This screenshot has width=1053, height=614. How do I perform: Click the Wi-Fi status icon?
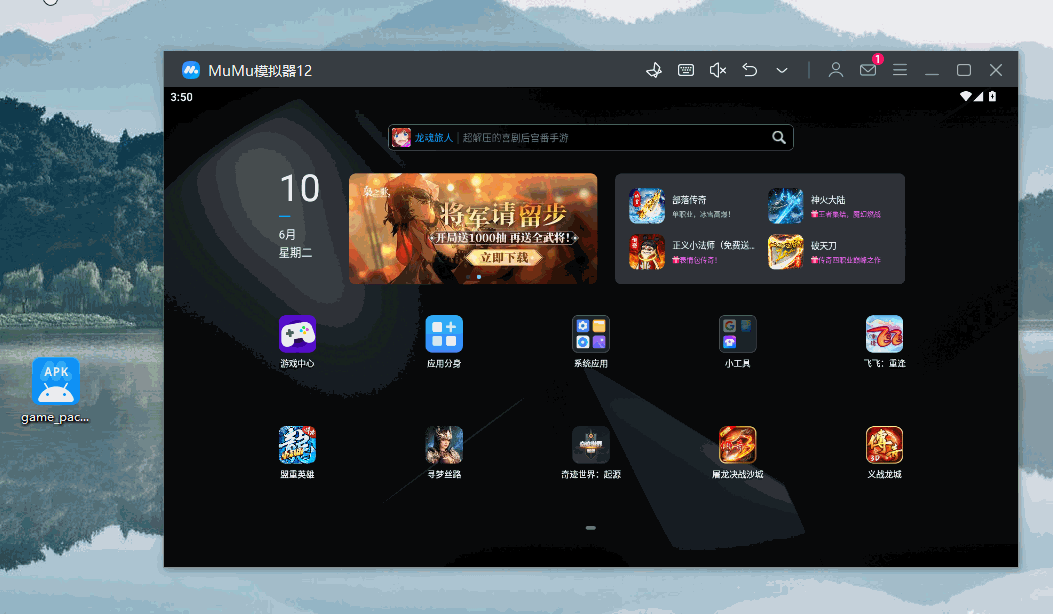(965, 96)
